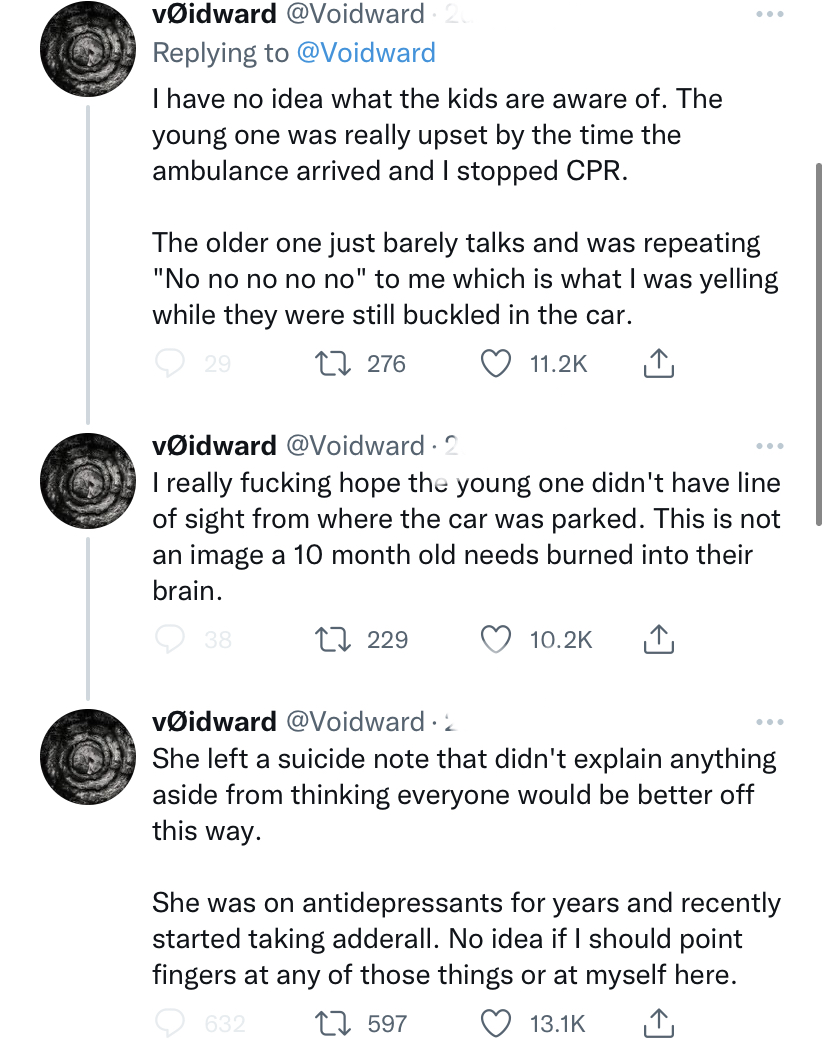The height and width of the screenshot is (1054, 828).
Task: Like the tweet with 10.2K likes
Action: click(497, 639)
